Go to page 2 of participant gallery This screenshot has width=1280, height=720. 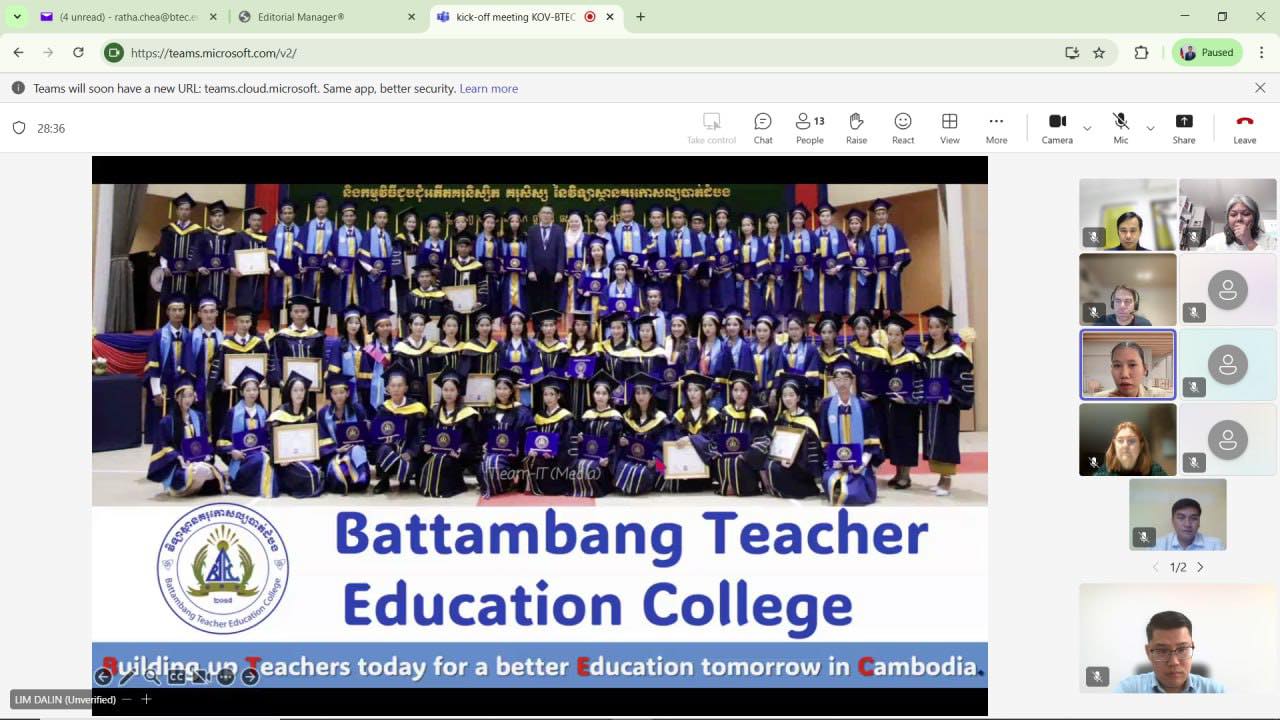[x=1200, y=567]
